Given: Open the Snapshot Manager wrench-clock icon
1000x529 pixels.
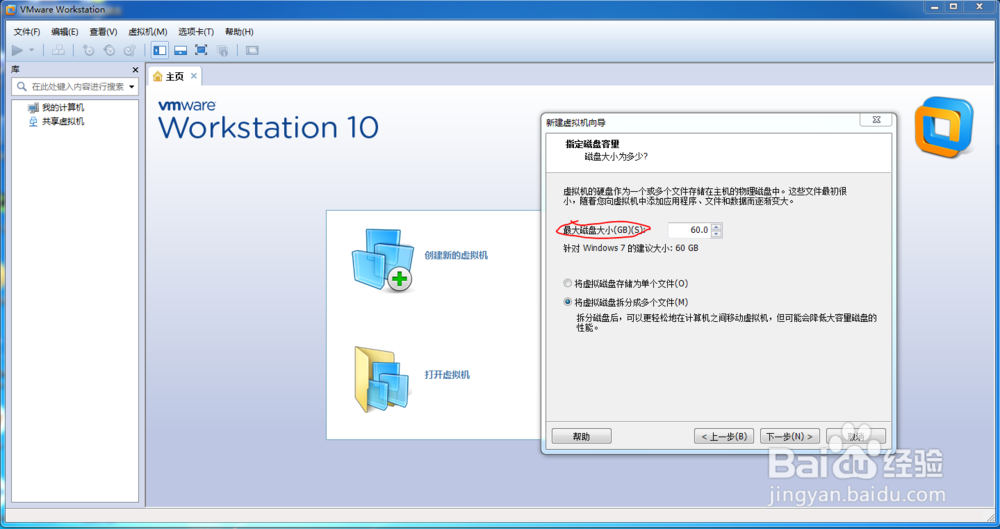Looking at the screenshot, I should click(x=129, y=50).
